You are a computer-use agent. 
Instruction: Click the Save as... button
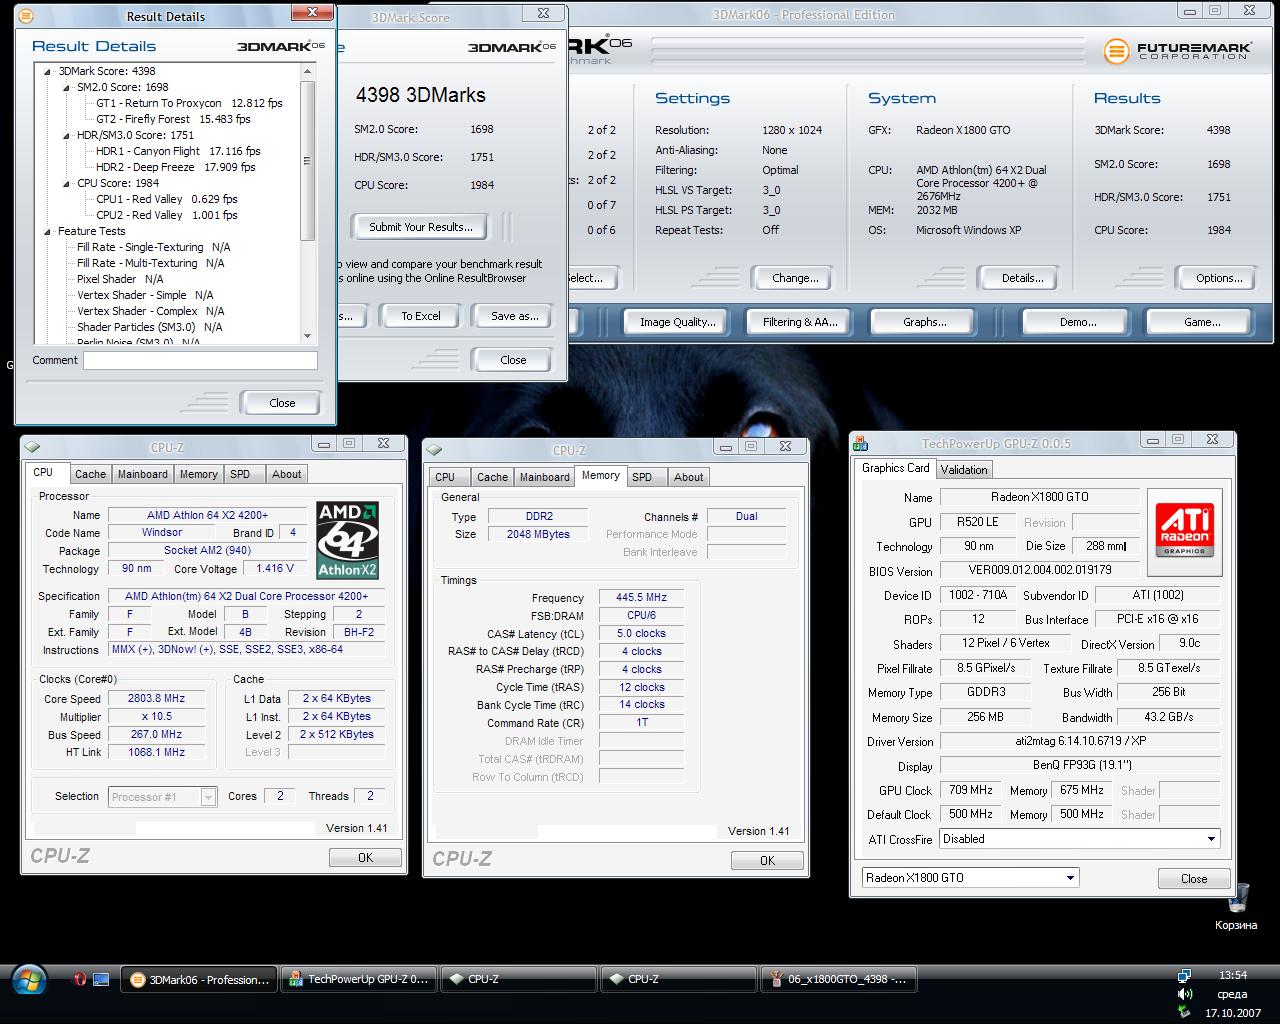coord(515,316)
